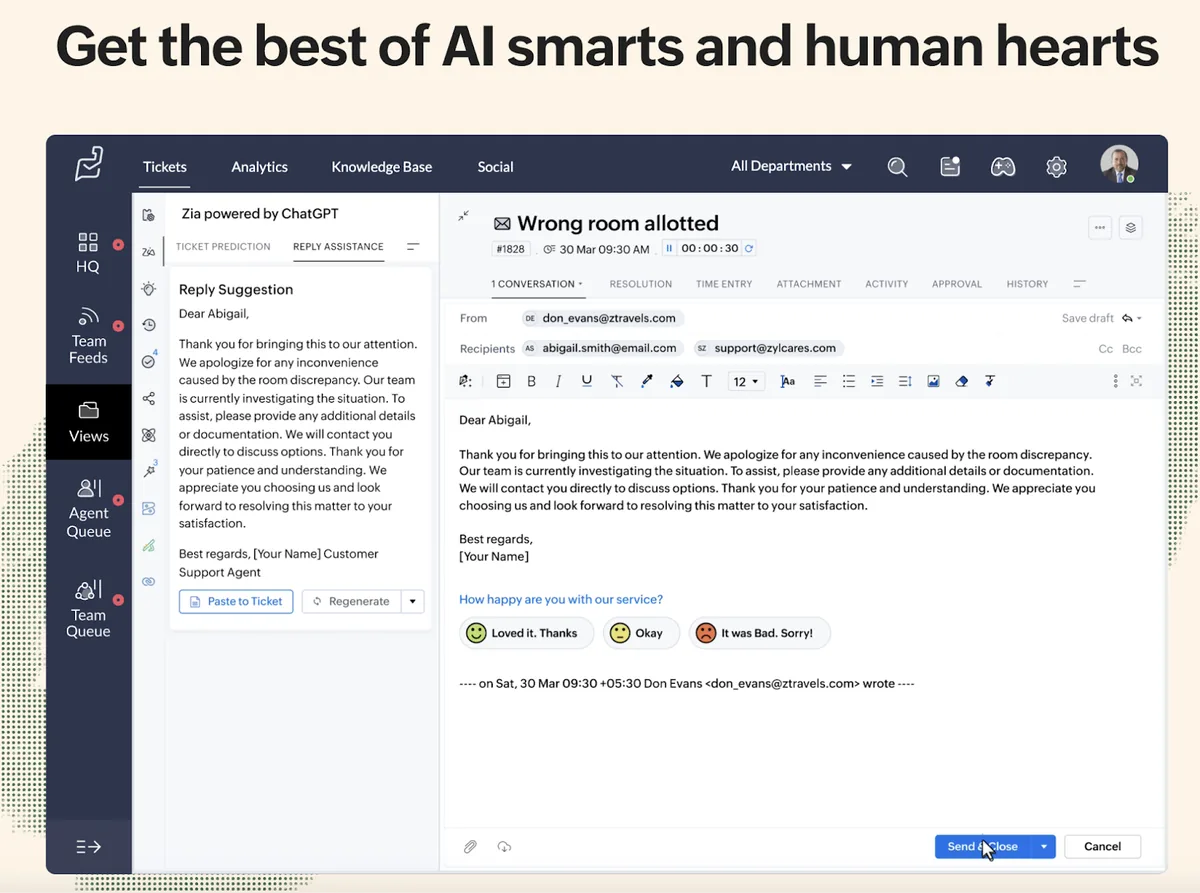Open the checkmark tasks icon with badge 4
The width and height of the screenshot is (1200, 893).
pyautogui.click(x=148, y=361)
